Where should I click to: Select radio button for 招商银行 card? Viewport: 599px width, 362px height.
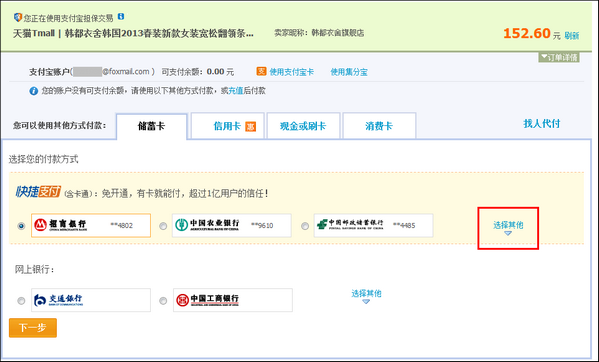pos(21,226)
